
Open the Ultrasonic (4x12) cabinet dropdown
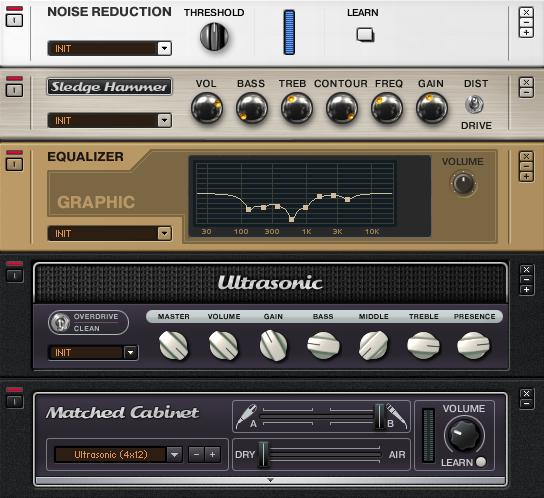(x=175, y=454)
